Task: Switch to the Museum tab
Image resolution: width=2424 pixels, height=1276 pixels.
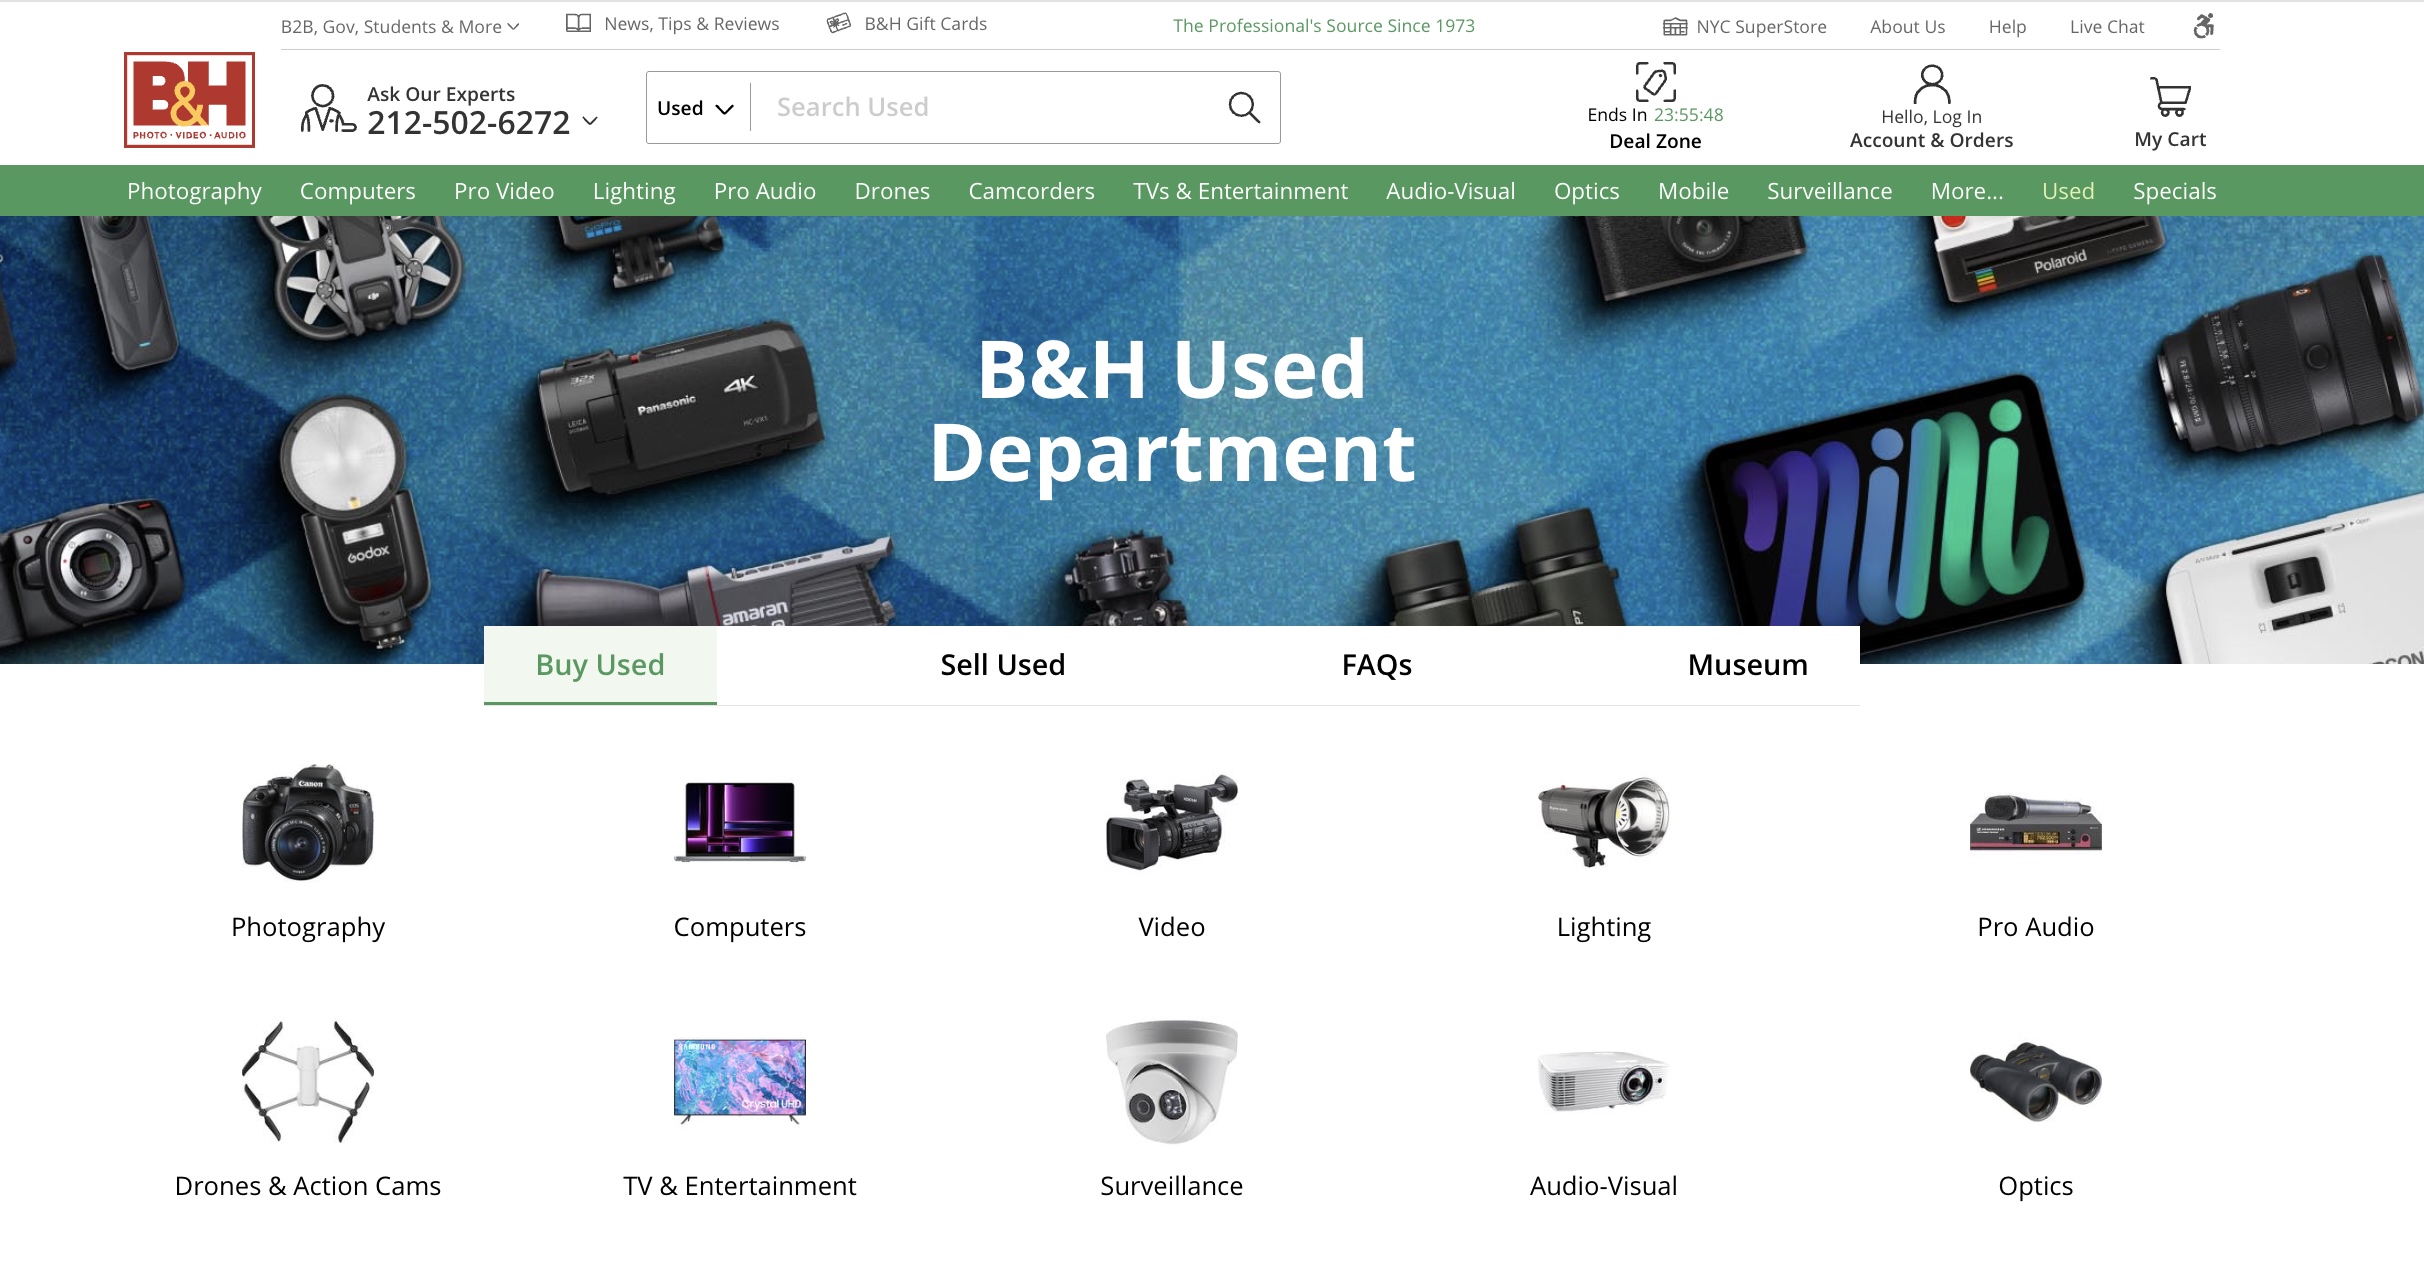Action: pyautogui.click(x=1748, y=665)
